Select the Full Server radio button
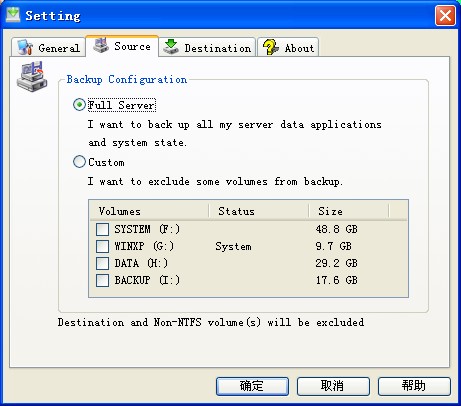The width and height of the screenshot is (461, 406). (x=79, y=105)
